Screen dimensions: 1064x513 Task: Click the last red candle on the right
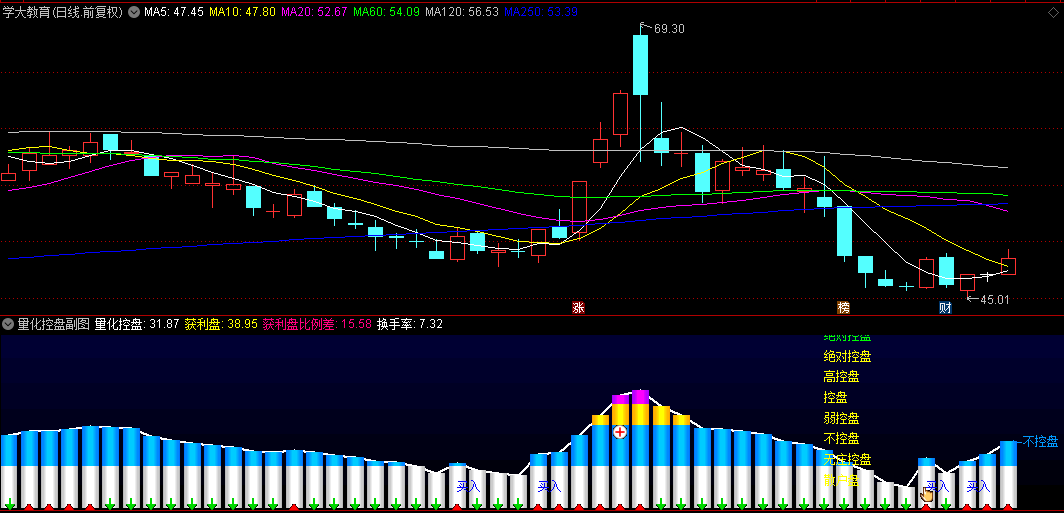coord(1008,267)
